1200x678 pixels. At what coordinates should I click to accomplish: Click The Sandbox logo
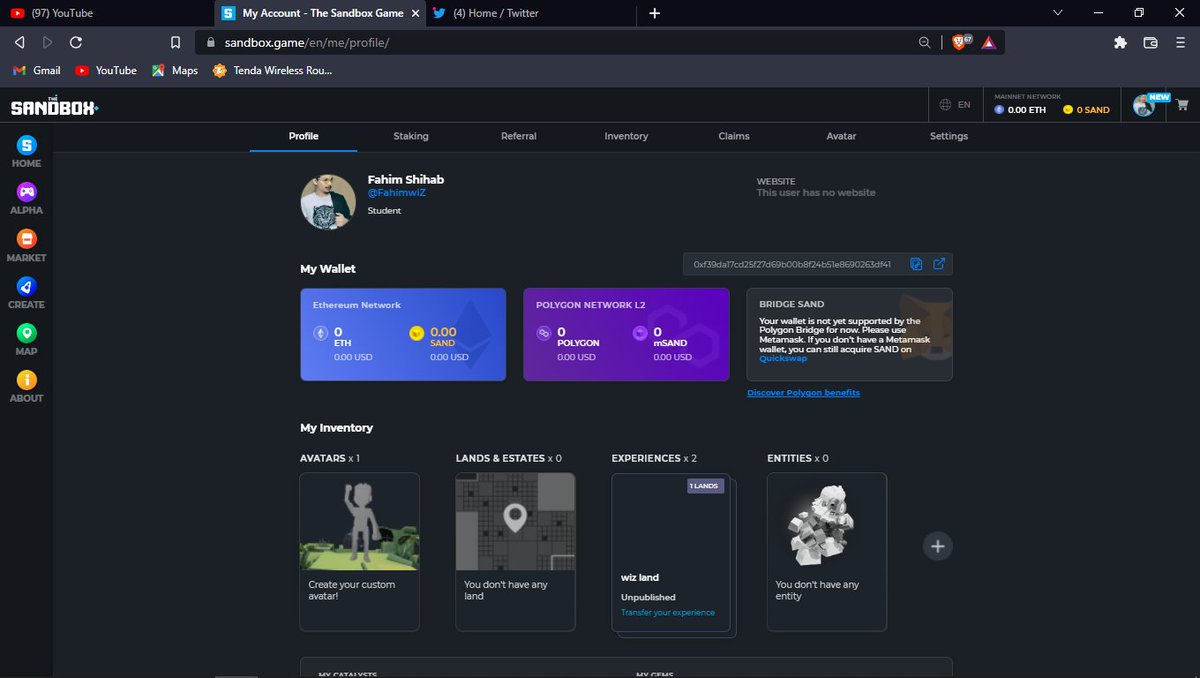(54, 106)
